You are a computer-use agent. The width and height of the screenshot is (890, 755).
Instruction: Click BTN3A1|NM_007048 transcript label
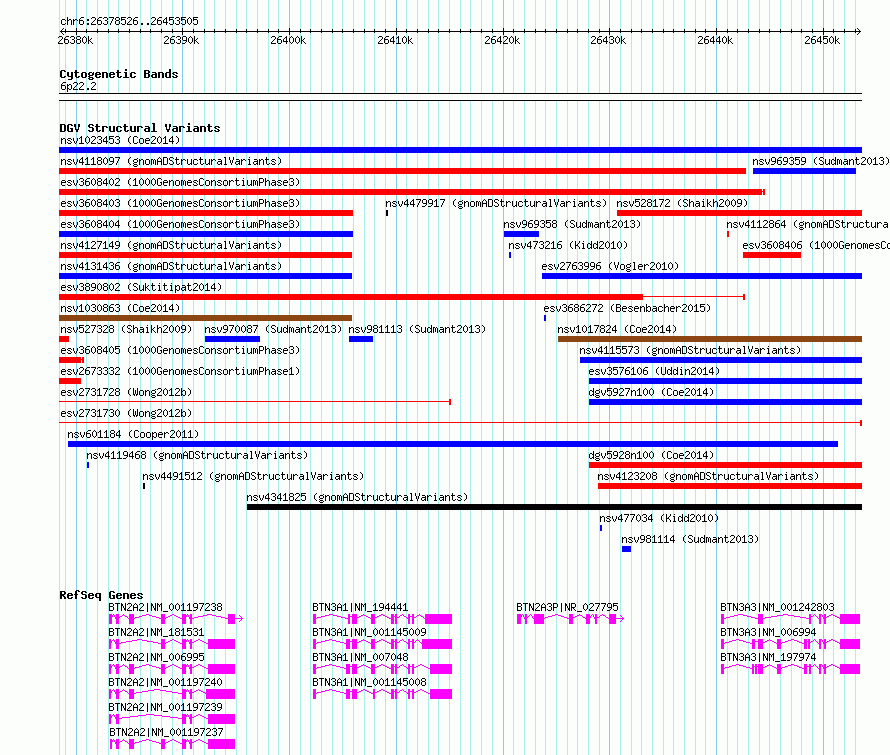360,657
